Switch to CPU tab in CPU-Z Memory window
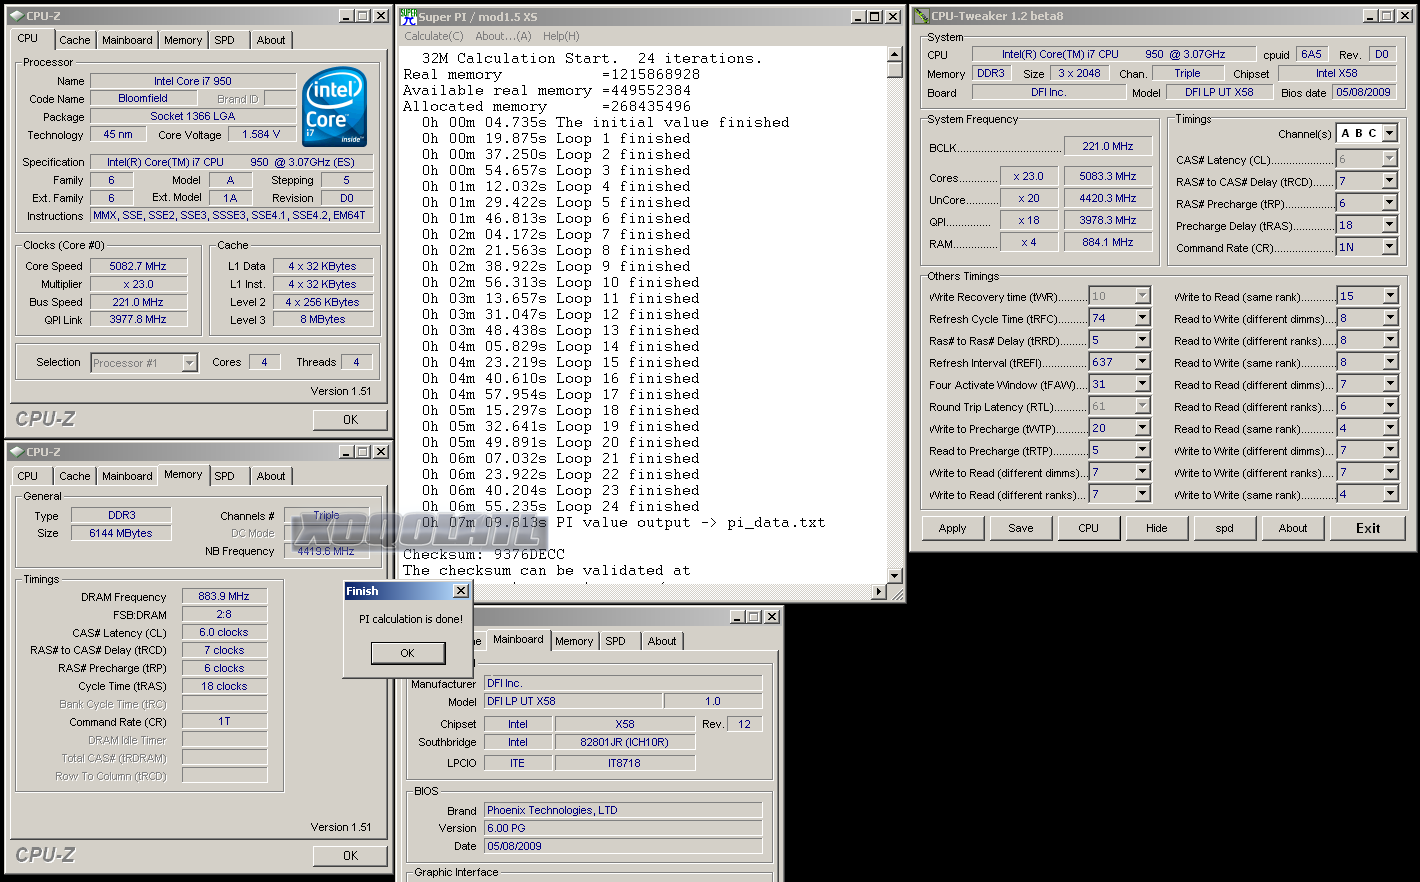This screenshot has height=882, width=1420. click(x=28, y=476)
